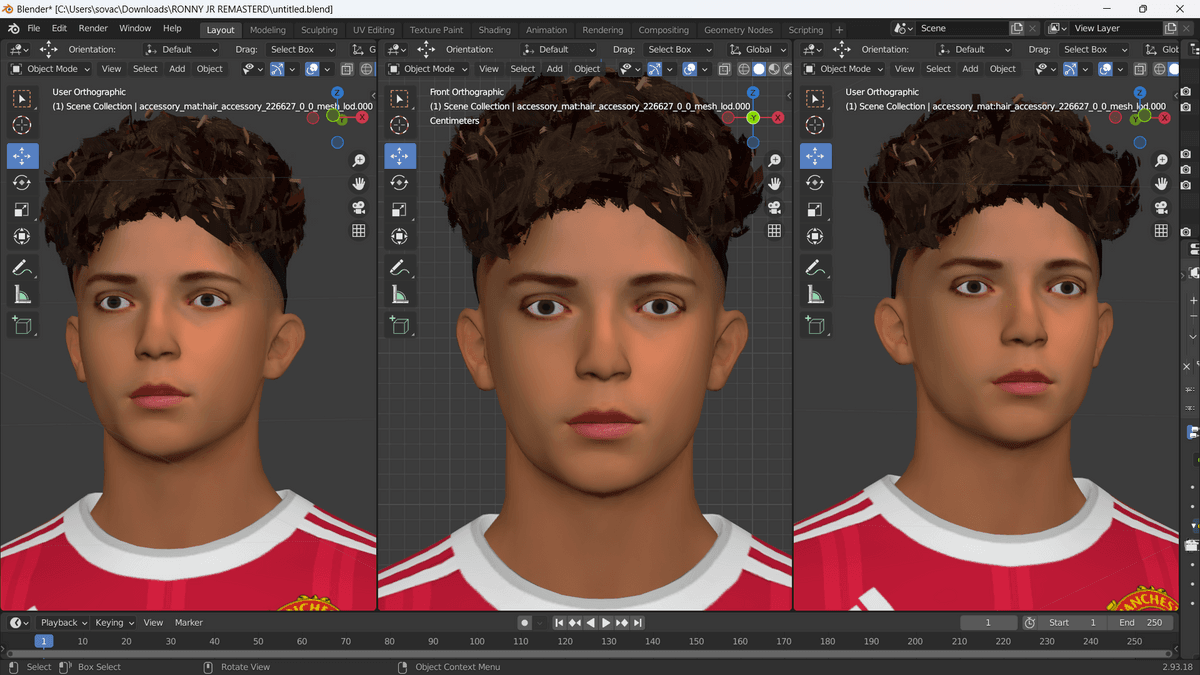Select the Annotate tool in left viewport
The width and height of the screenshot is (1200, 675).
click(x=22, y=267)
